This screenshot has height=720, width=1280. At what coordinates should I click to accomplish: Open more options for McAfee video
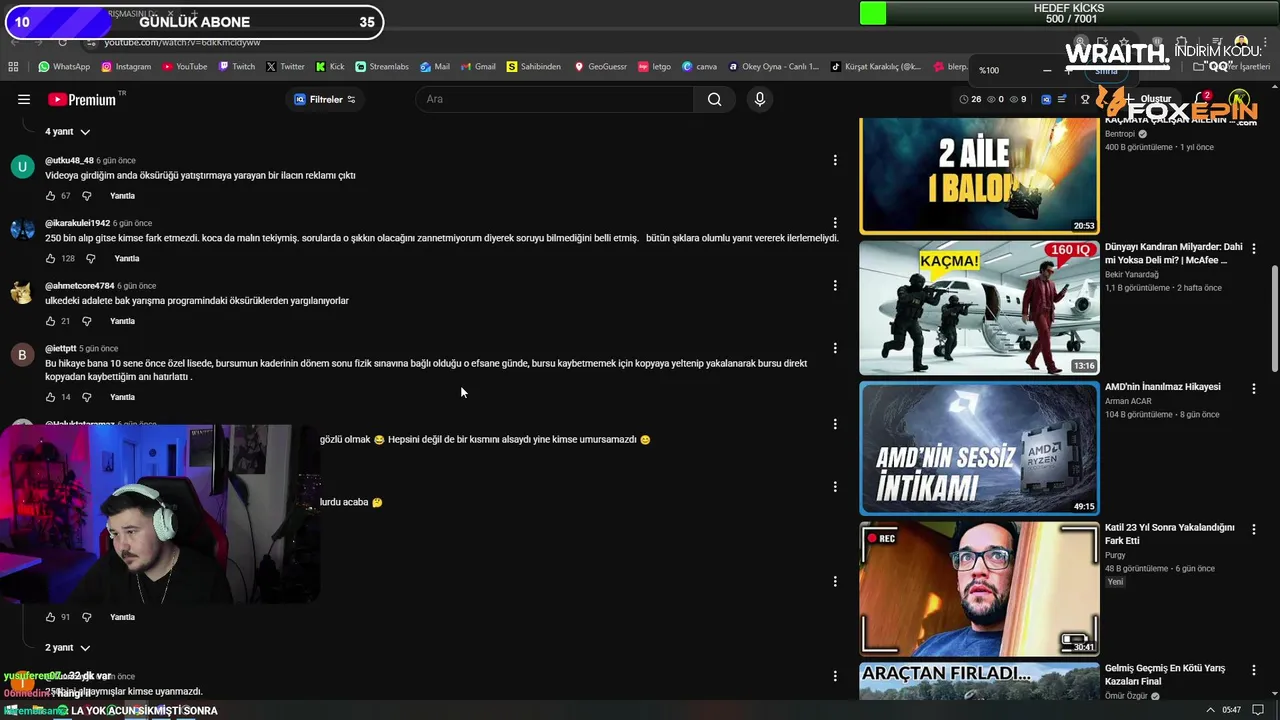coord(1254,248)
